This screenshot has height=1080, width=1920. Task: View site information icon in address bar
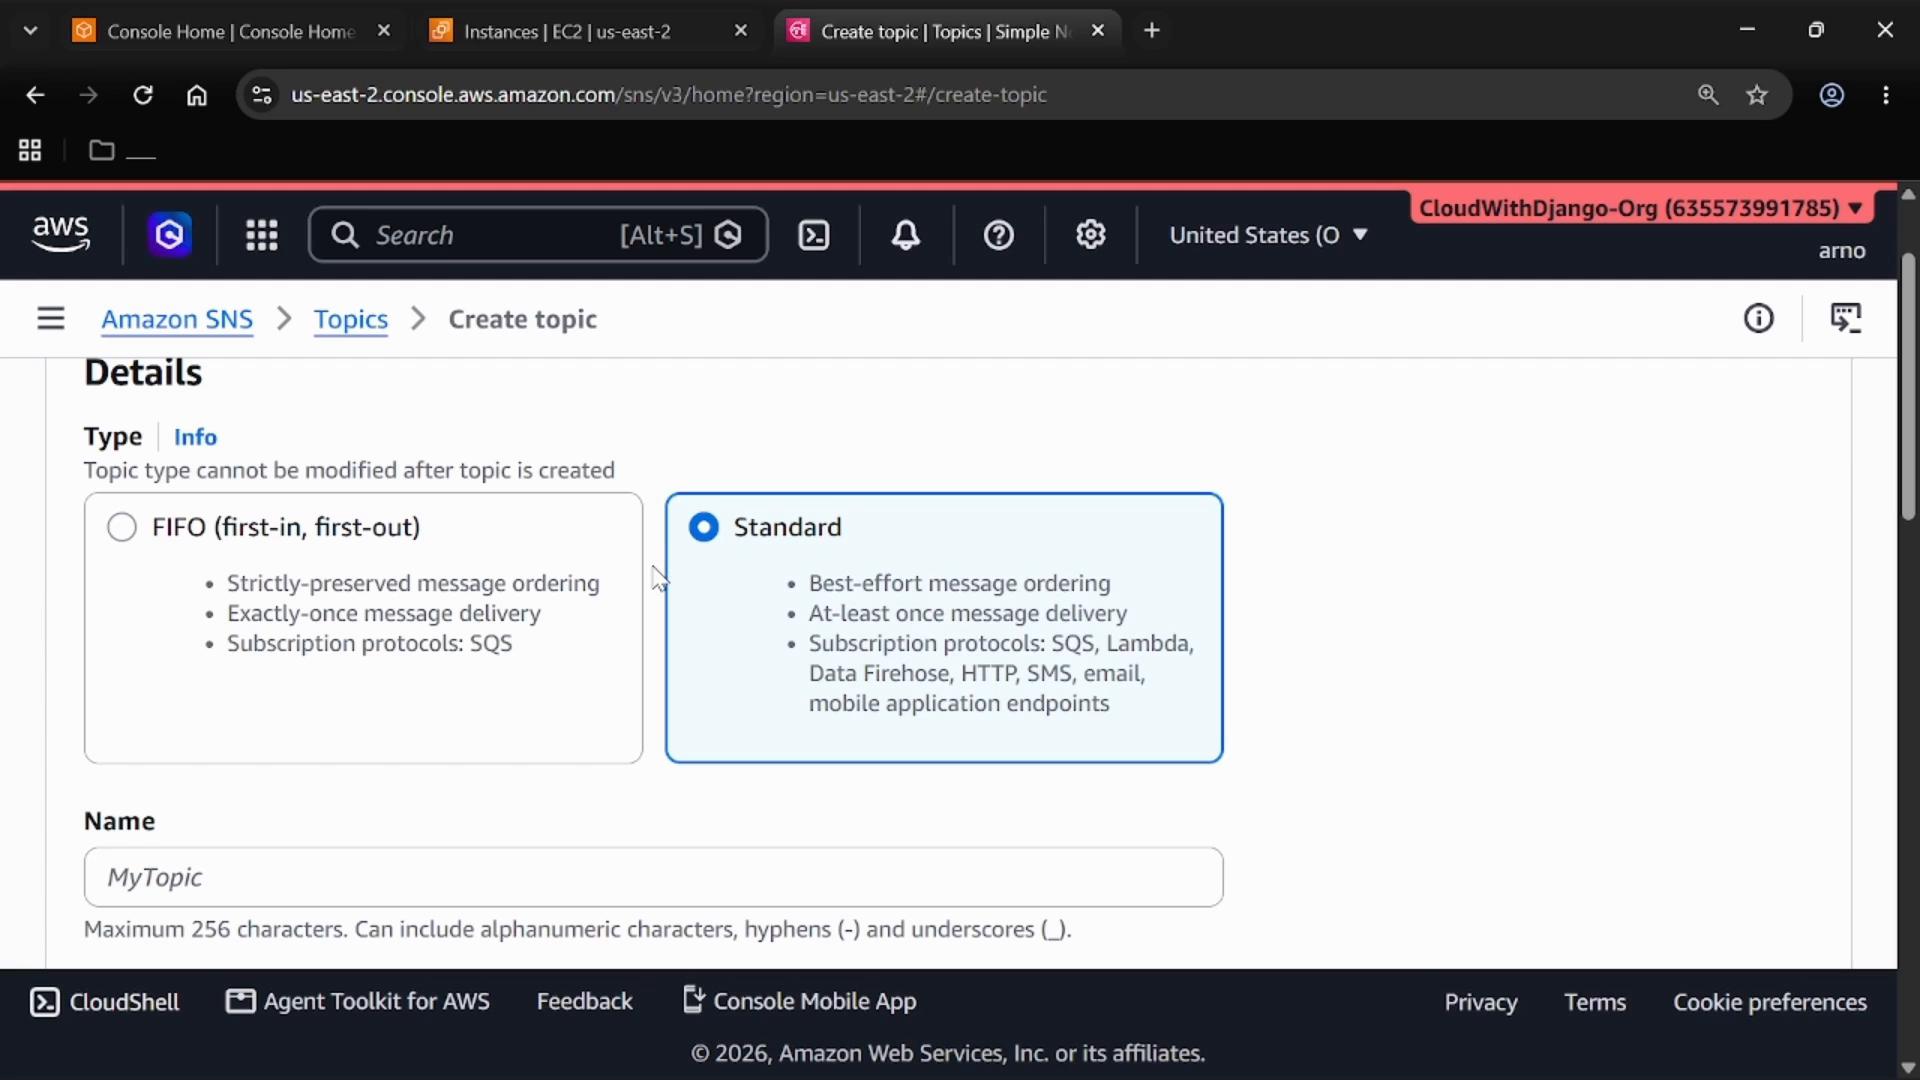coord(261,95)
